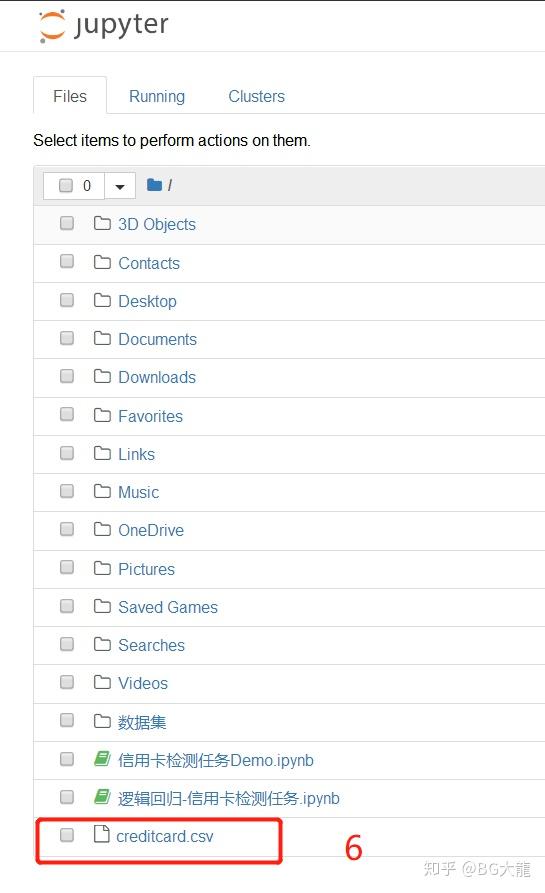
Task: Open the creditcard.csv file
Action: tap(165, 836)
